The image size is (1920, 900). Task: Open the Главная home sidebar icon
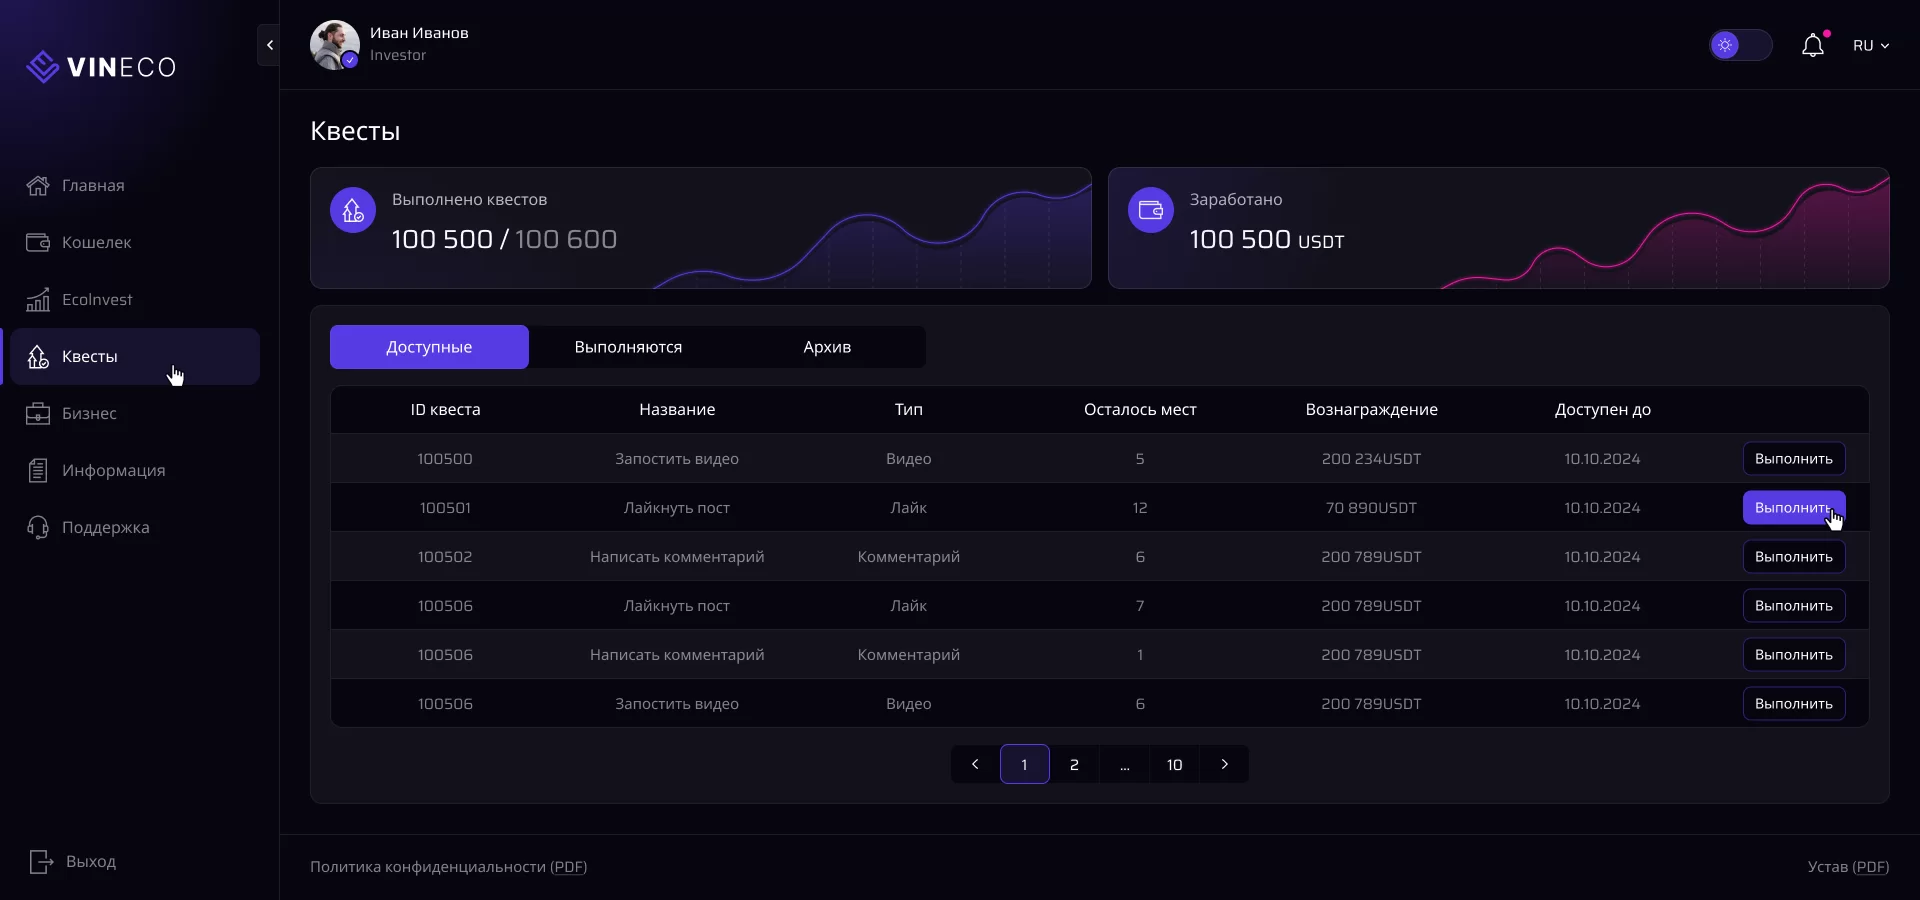tap(38, 186)
